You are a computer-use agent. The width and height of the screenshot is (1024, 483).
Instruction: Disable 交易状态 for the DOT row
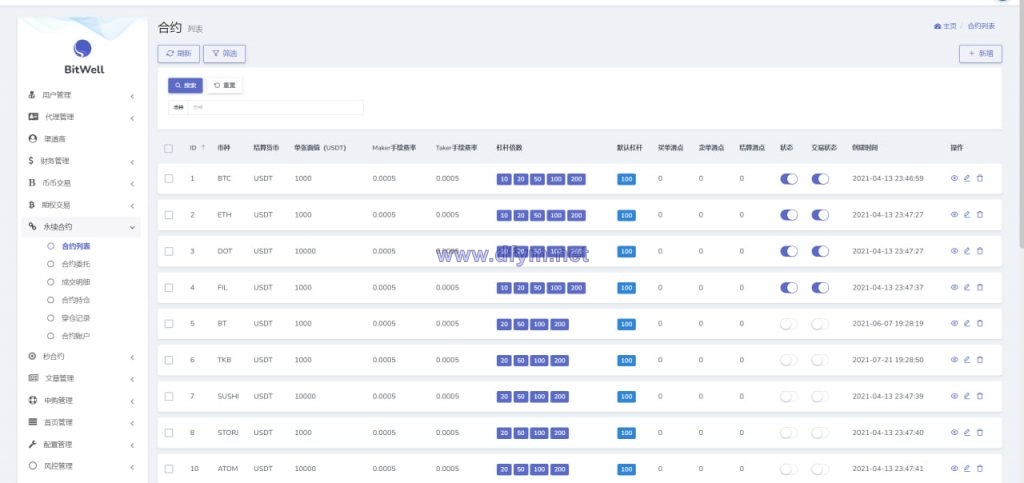point(820,251)
